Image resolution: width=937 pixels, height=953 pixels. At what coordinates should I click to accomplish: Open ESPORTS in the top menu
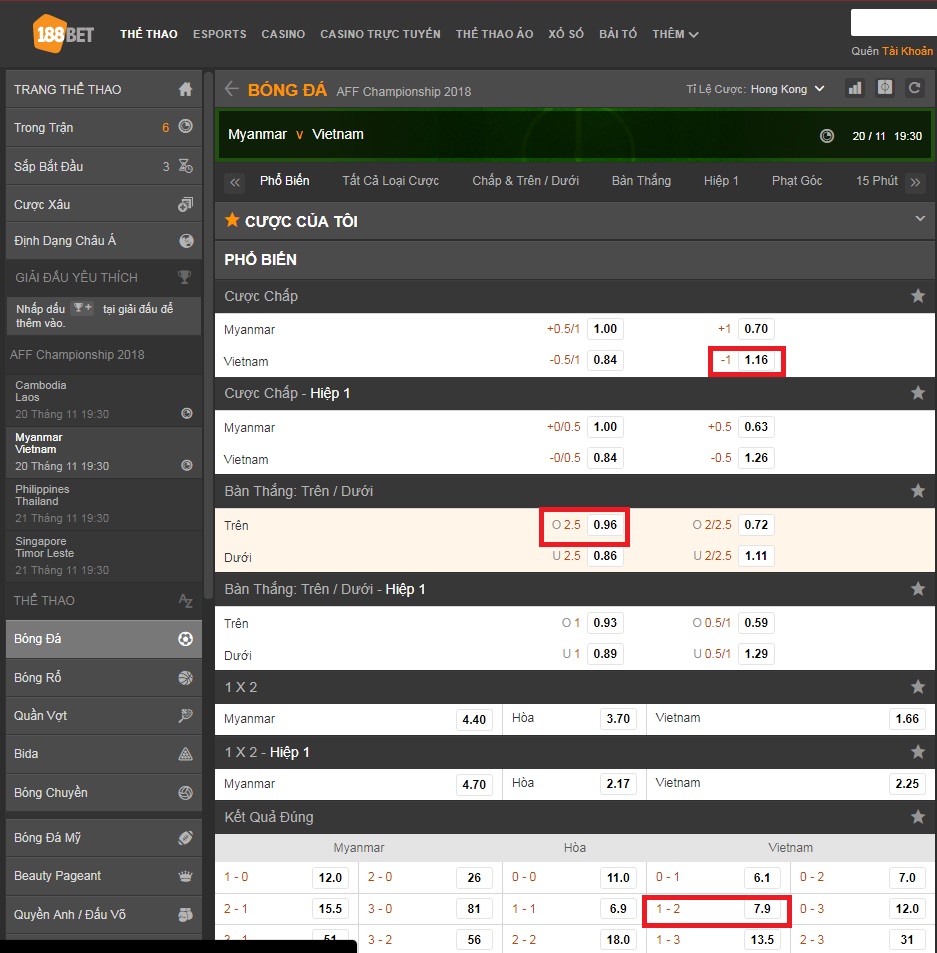tap(219, 34)
